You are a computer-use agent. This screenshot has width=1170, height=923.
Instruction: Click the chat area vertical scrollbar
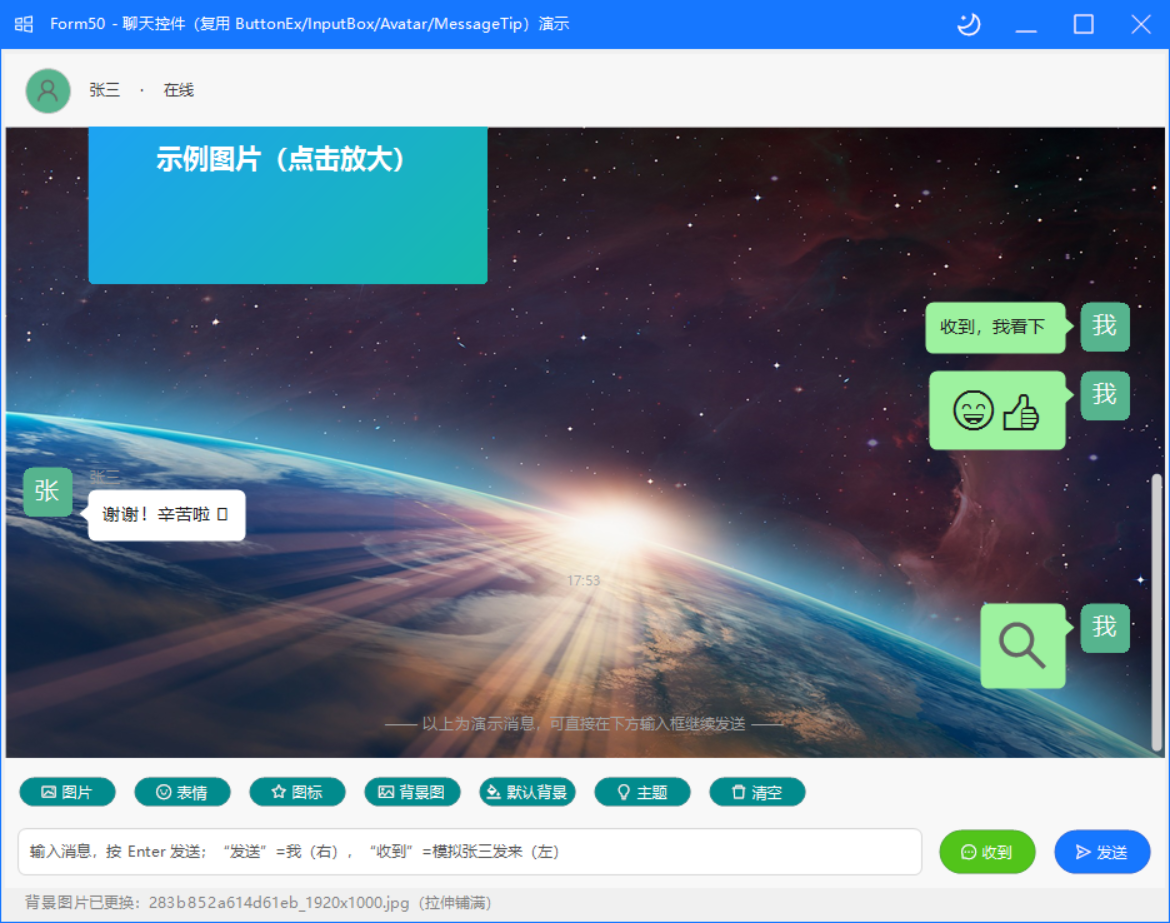tap(1157, 612)
